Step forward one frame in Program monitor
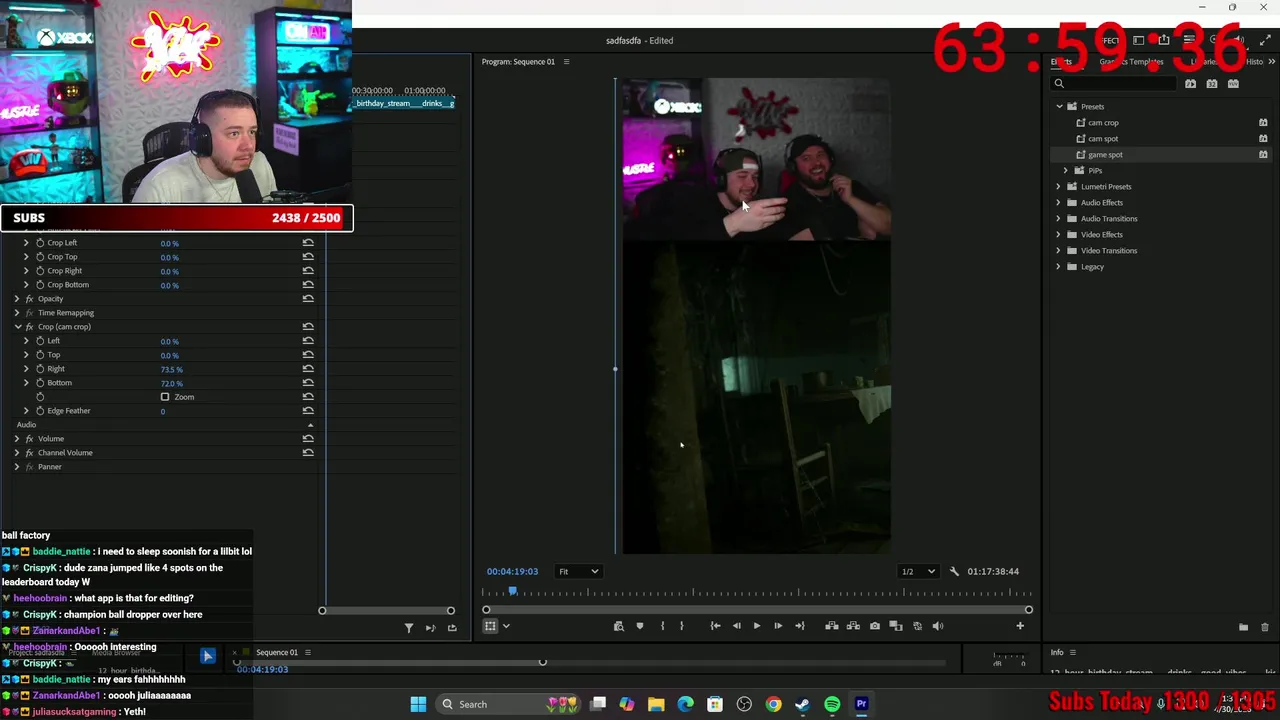 pyautogui.click(x=778, y=626)
